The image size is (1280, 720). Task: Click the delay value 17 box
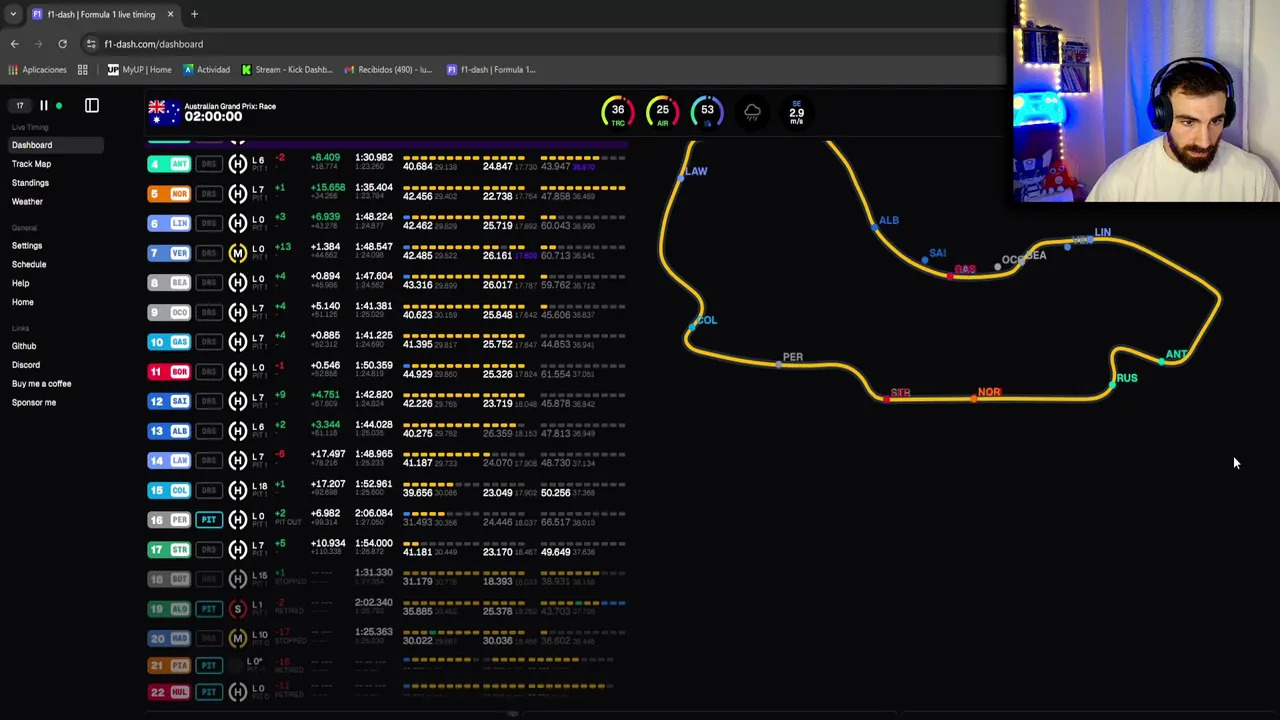[x=19, y=105]
